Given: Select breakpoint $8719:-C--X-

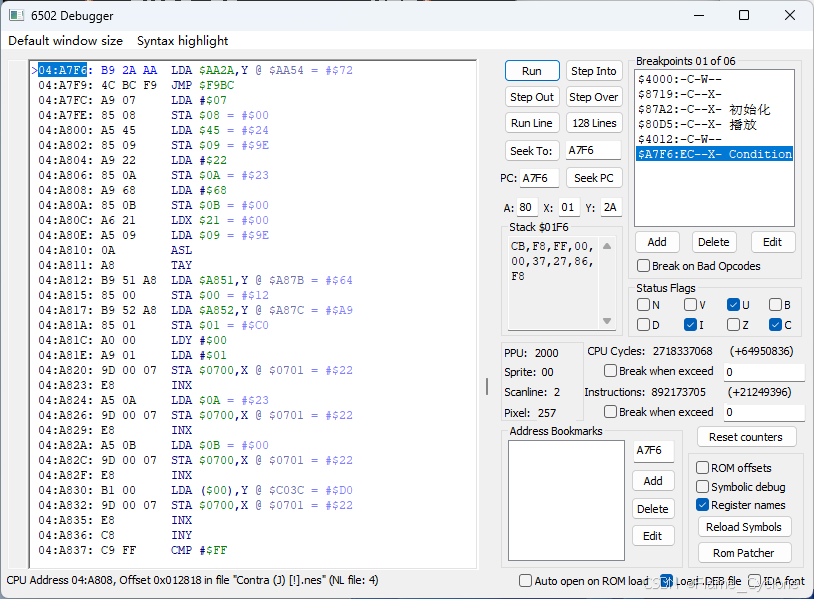Looking at the screenshot, I should pyautogui.click(x=714, y=94).
